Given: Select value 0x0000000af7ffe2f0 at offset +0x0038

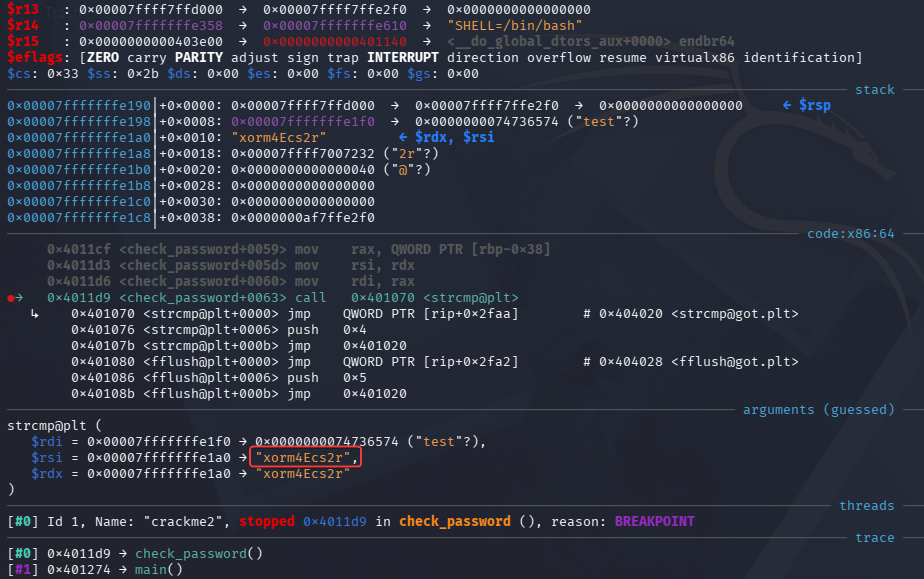Looking at the screenshot, I should coord(303,217).
